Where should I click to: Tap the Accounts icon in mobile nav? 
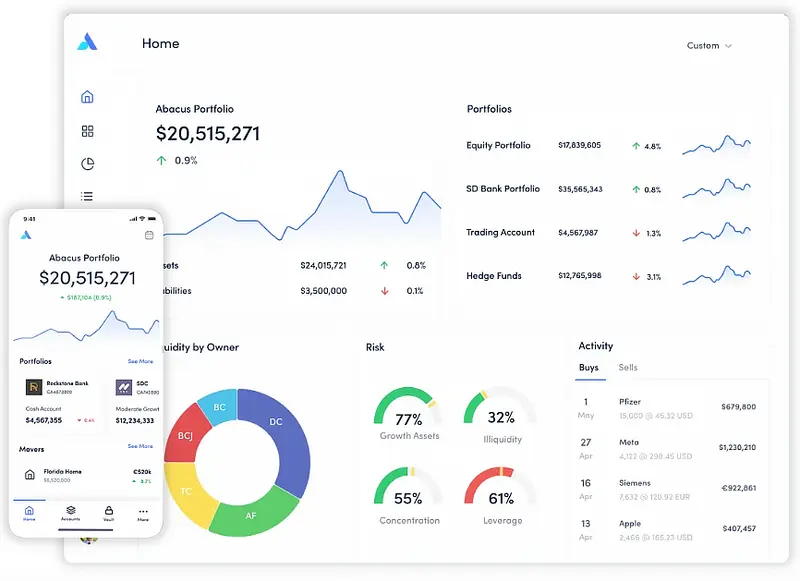70,512
